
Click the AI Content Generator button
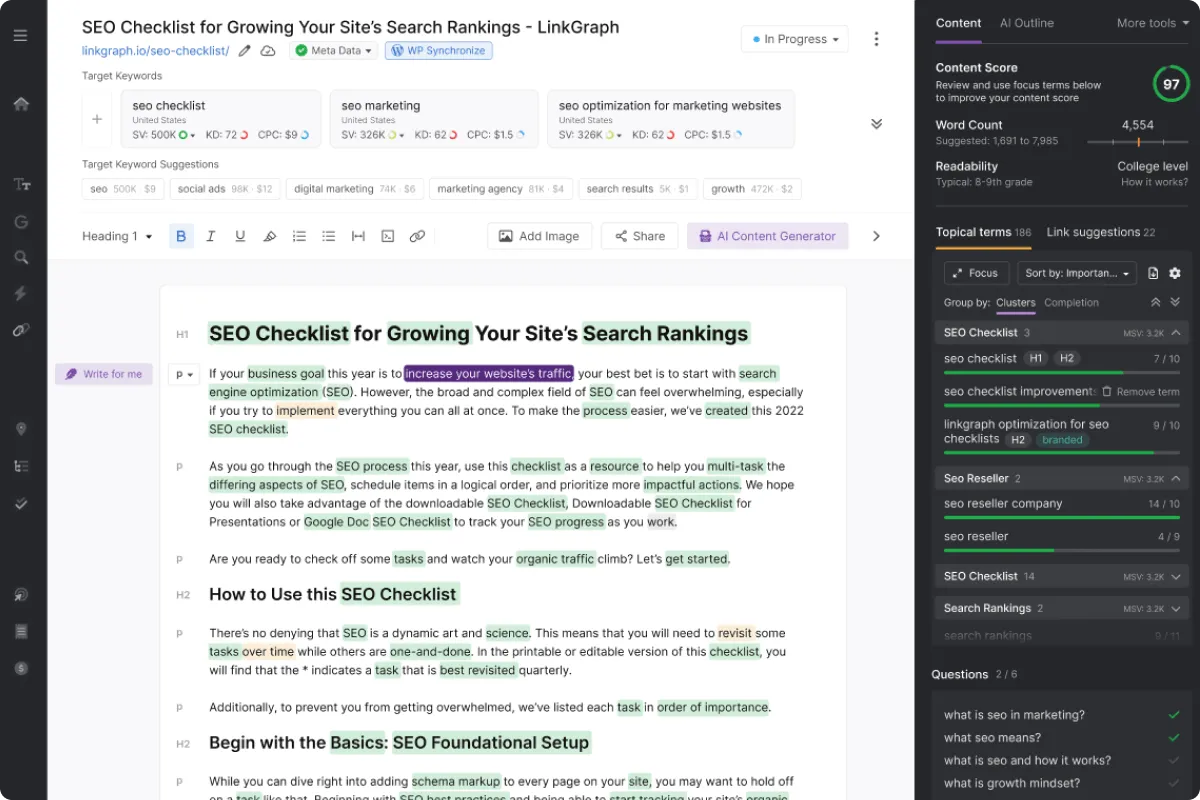tap(767, 236)
